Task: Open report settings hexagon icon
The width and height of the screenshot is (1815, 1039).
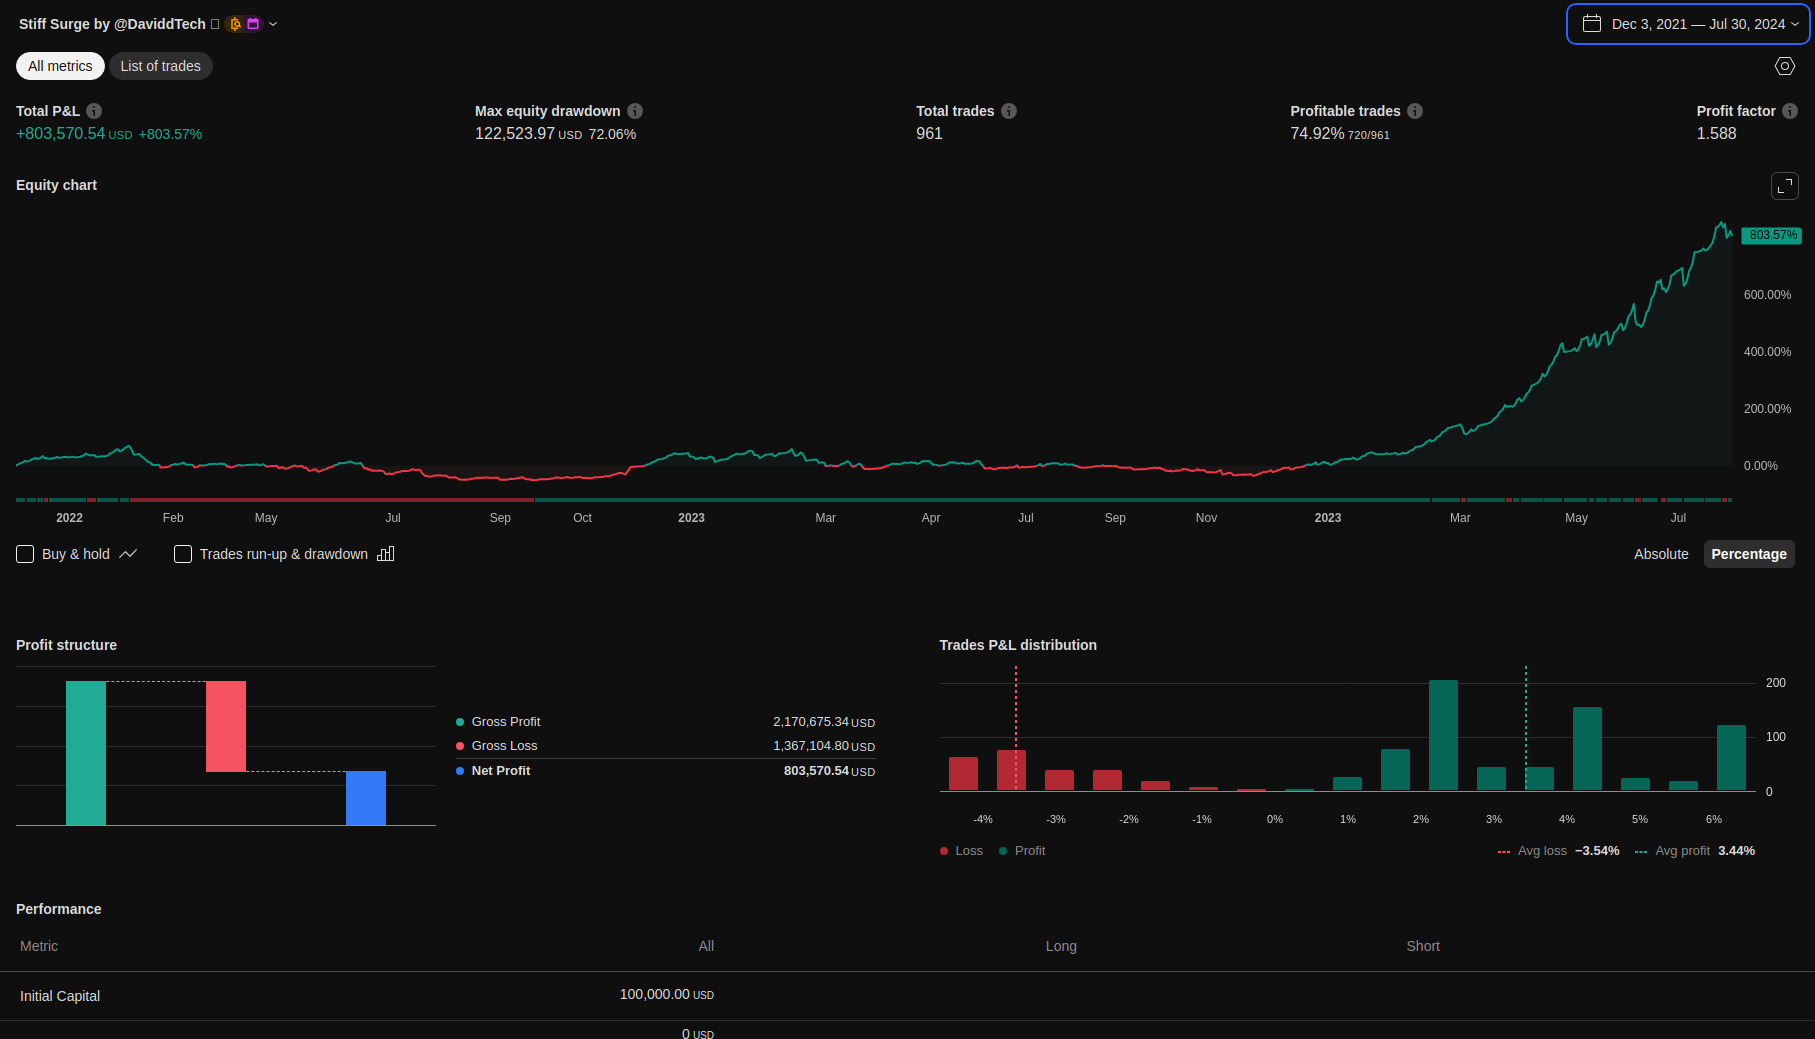Action: click(1784, 66)
